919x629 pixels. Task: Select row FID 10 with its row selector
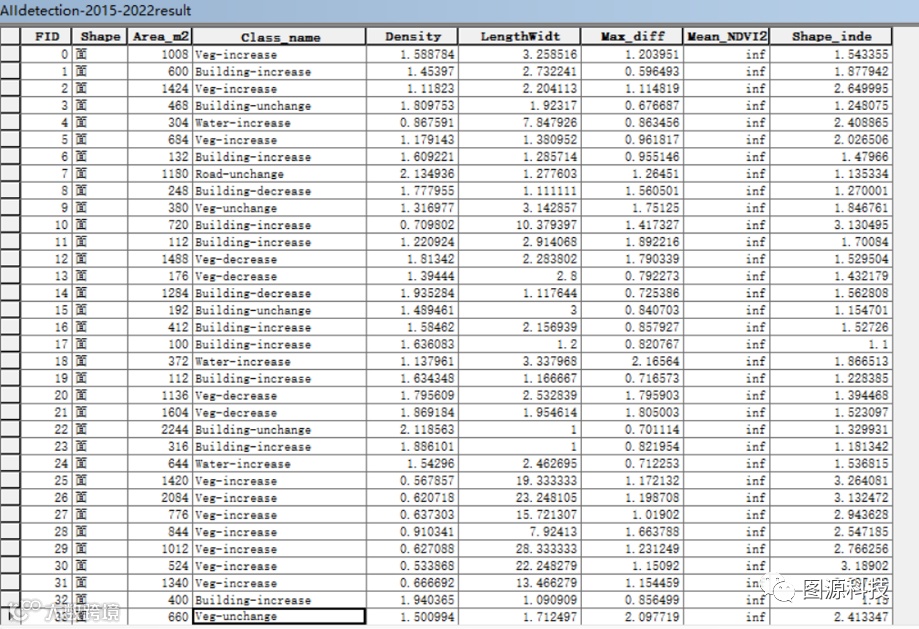click(x=10, y=225)
